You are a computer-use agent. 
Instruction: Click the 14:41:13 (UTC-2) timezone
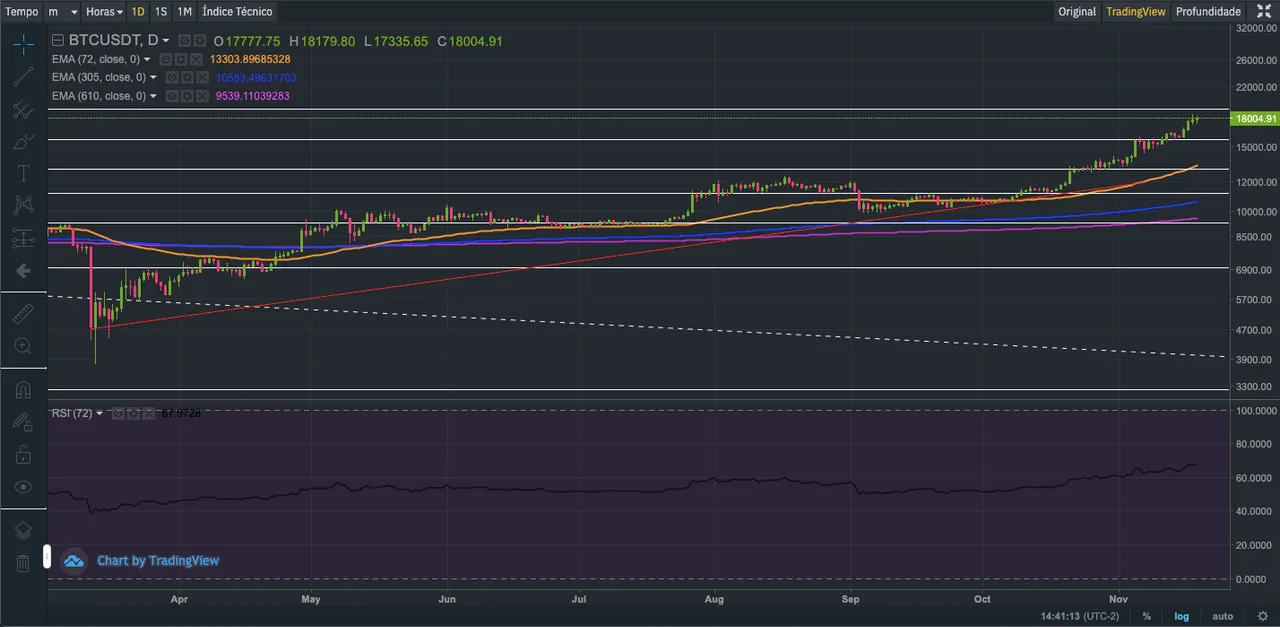click(x=1082, y=616)
